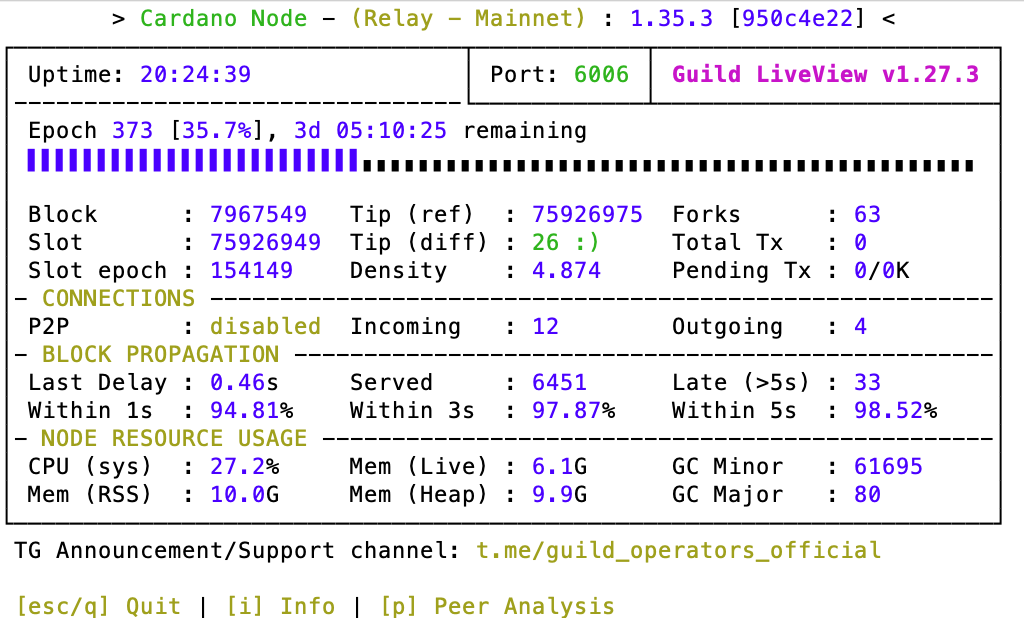Click the epoch number 373
The width and height of the screenshot is (1024, 618).
(x=133, y=130)
